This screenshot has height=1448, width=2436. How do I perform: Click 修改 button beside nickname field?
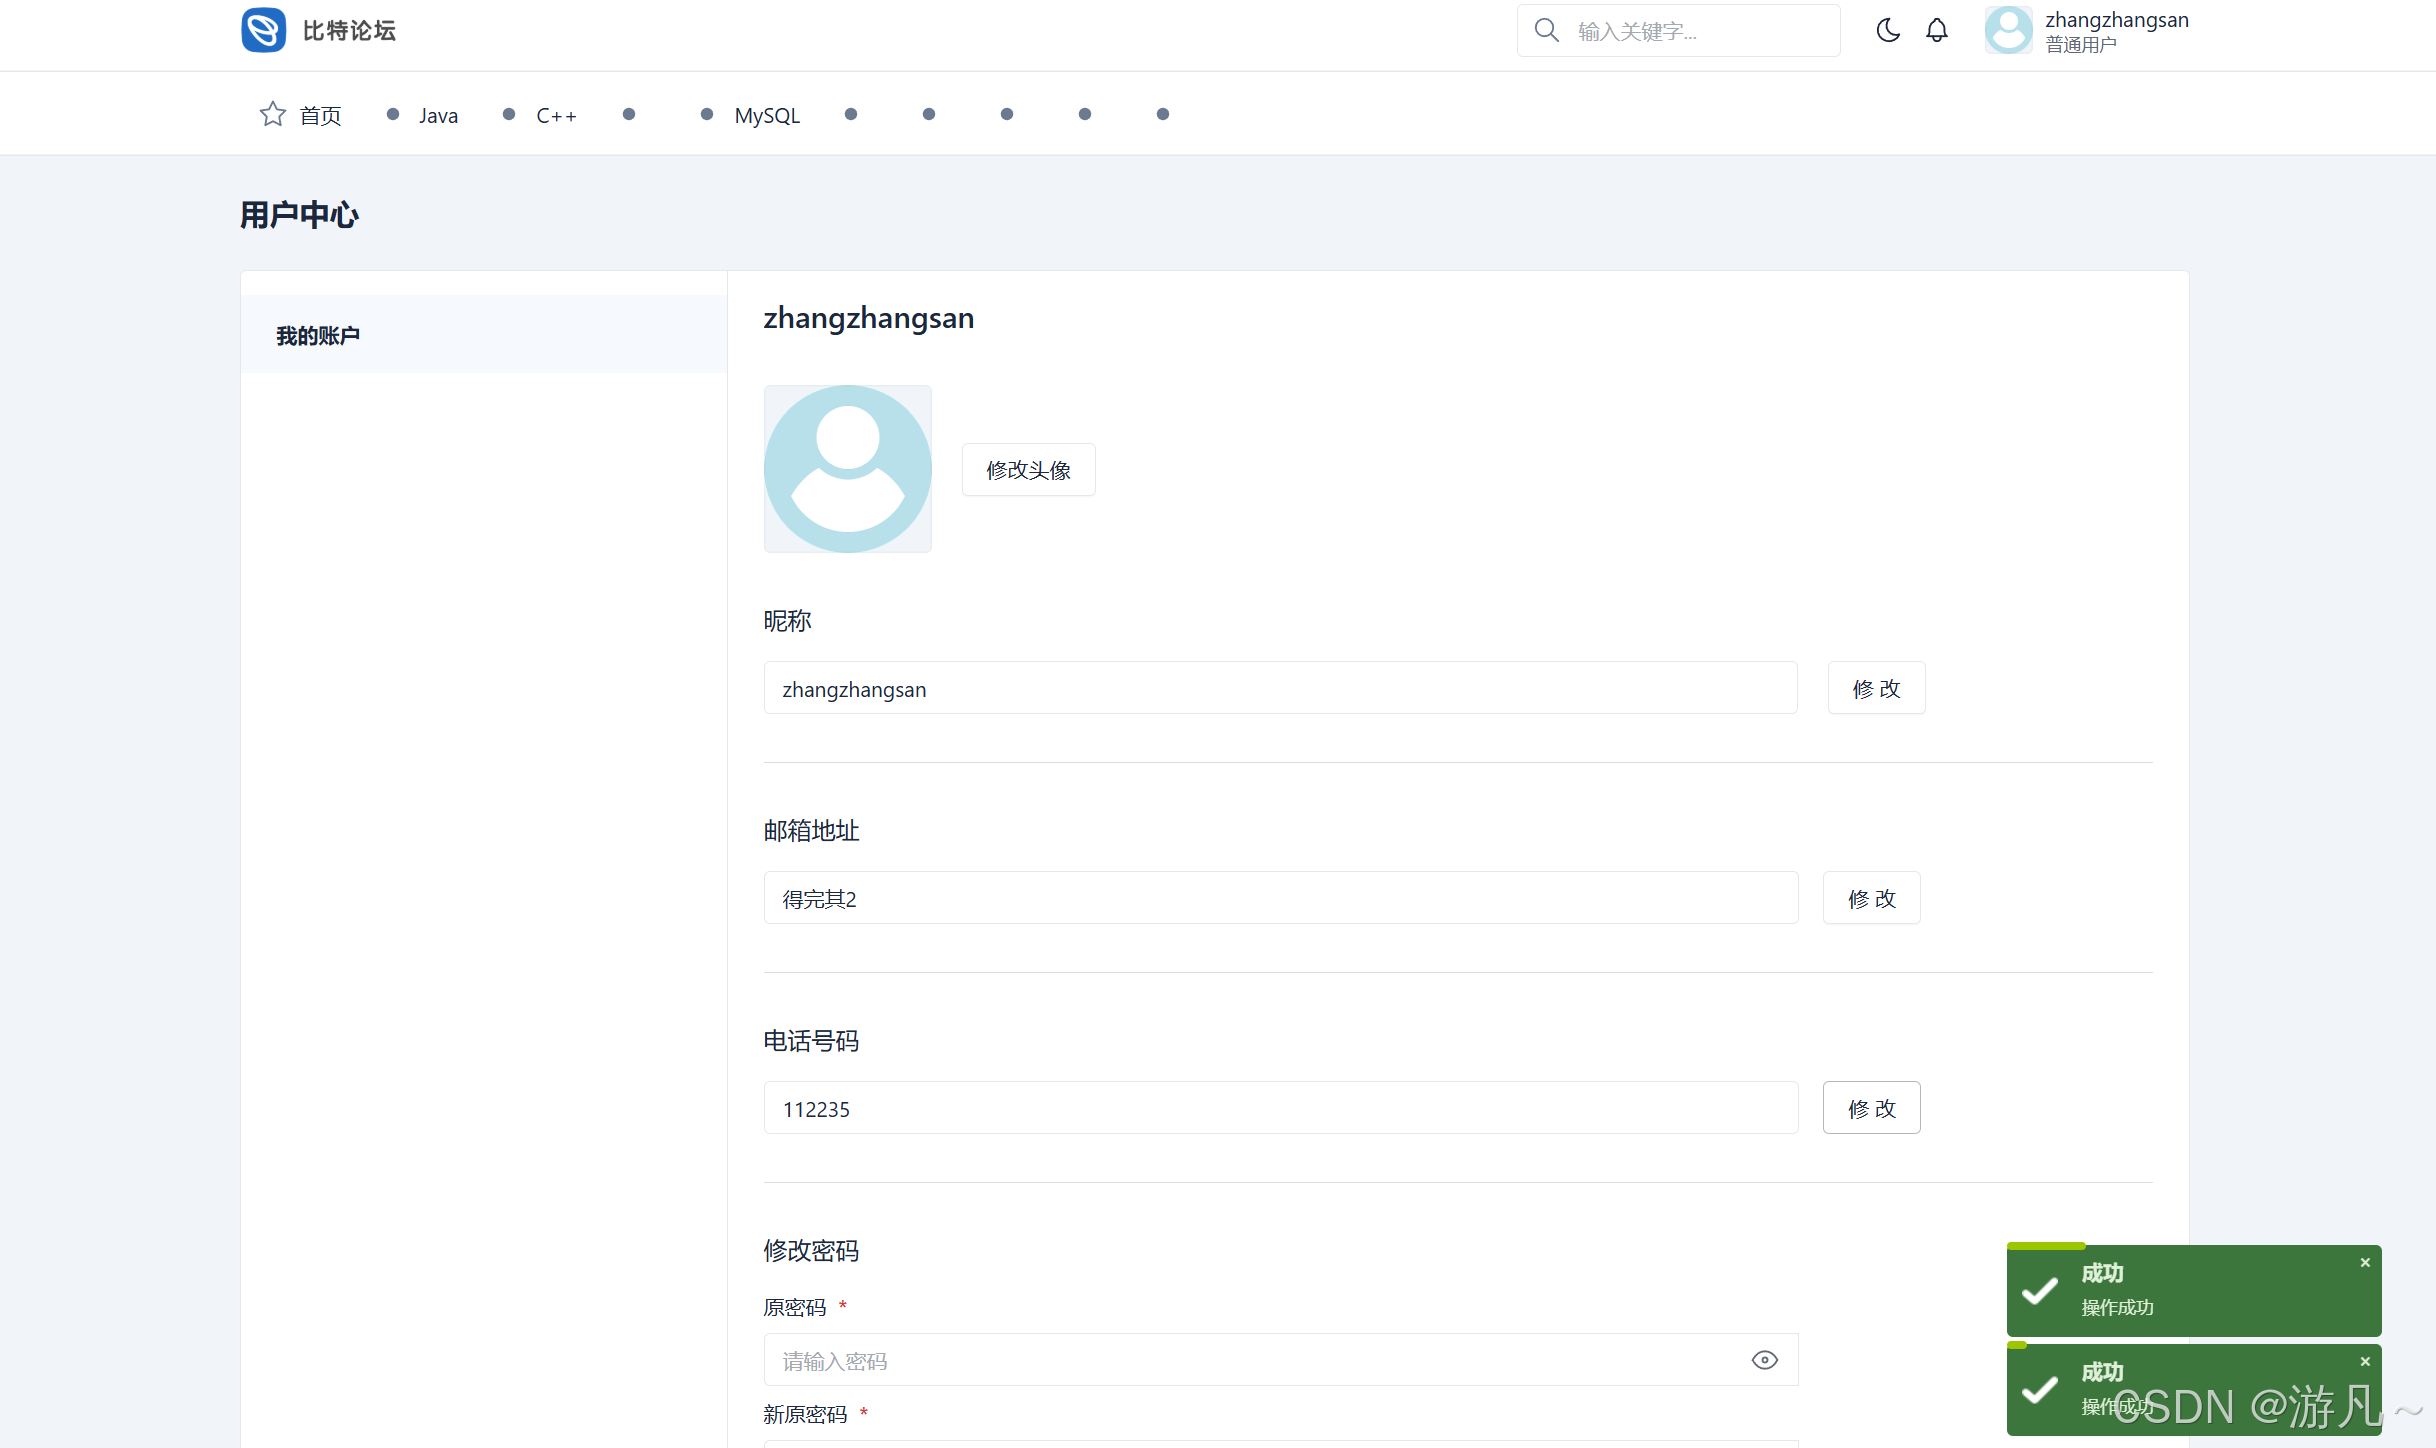[x=1876, y=688]
